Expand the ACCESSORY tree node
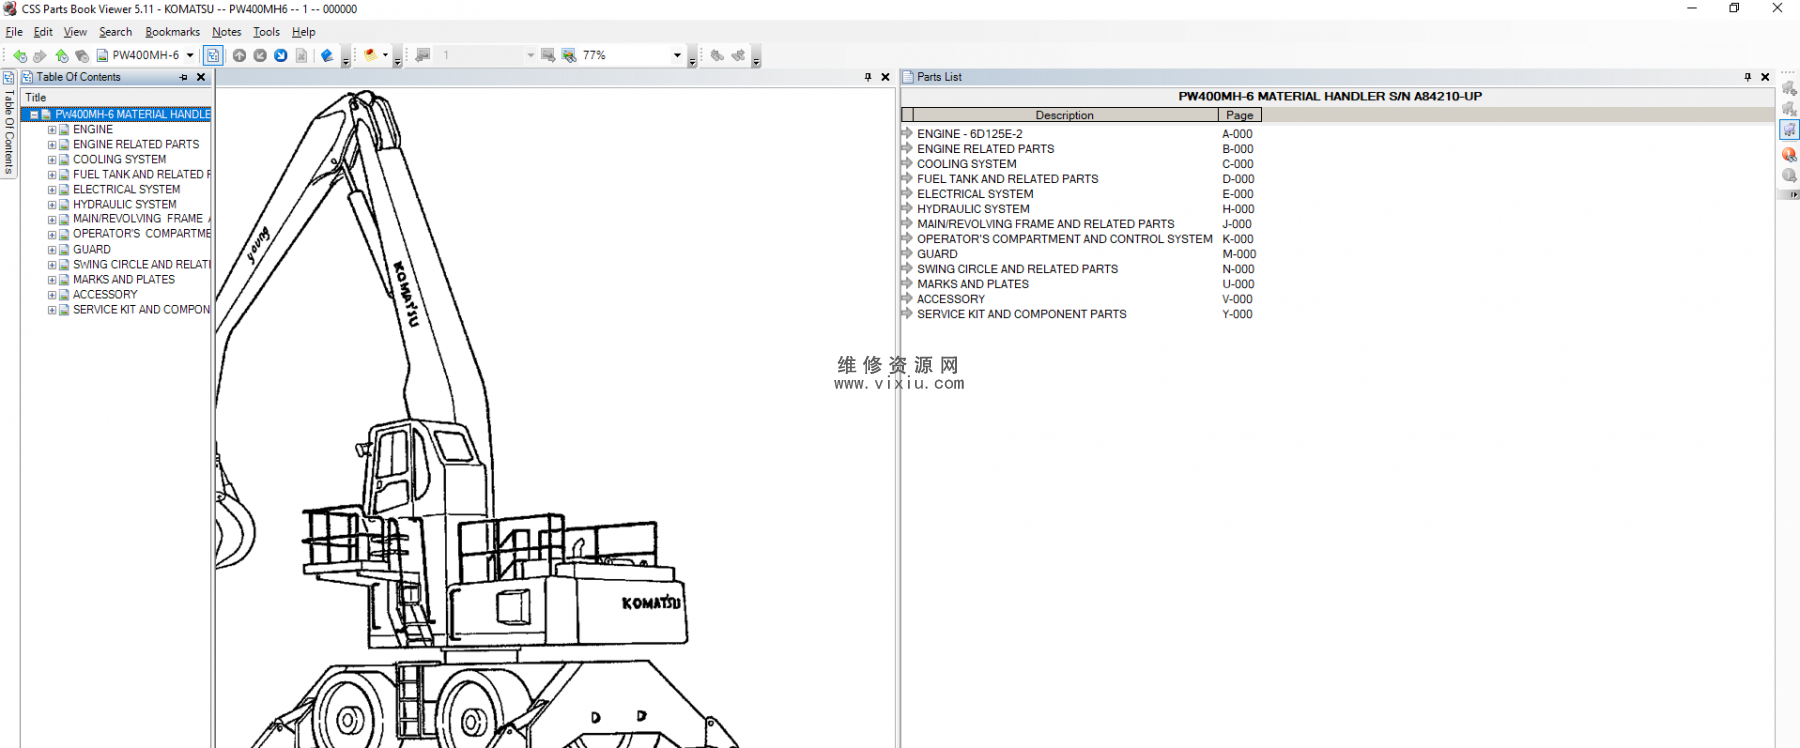 point(52,295)
